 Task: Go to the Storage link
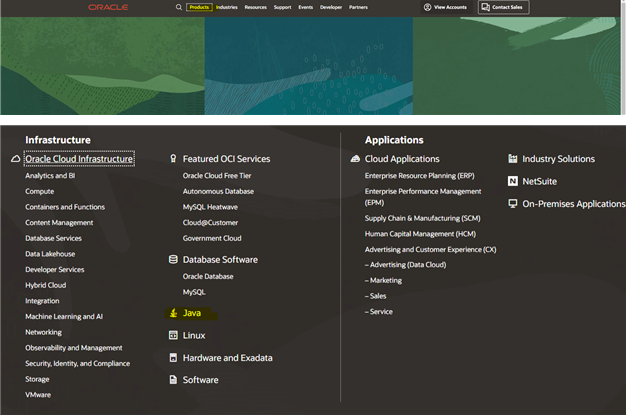pos(37,379)
